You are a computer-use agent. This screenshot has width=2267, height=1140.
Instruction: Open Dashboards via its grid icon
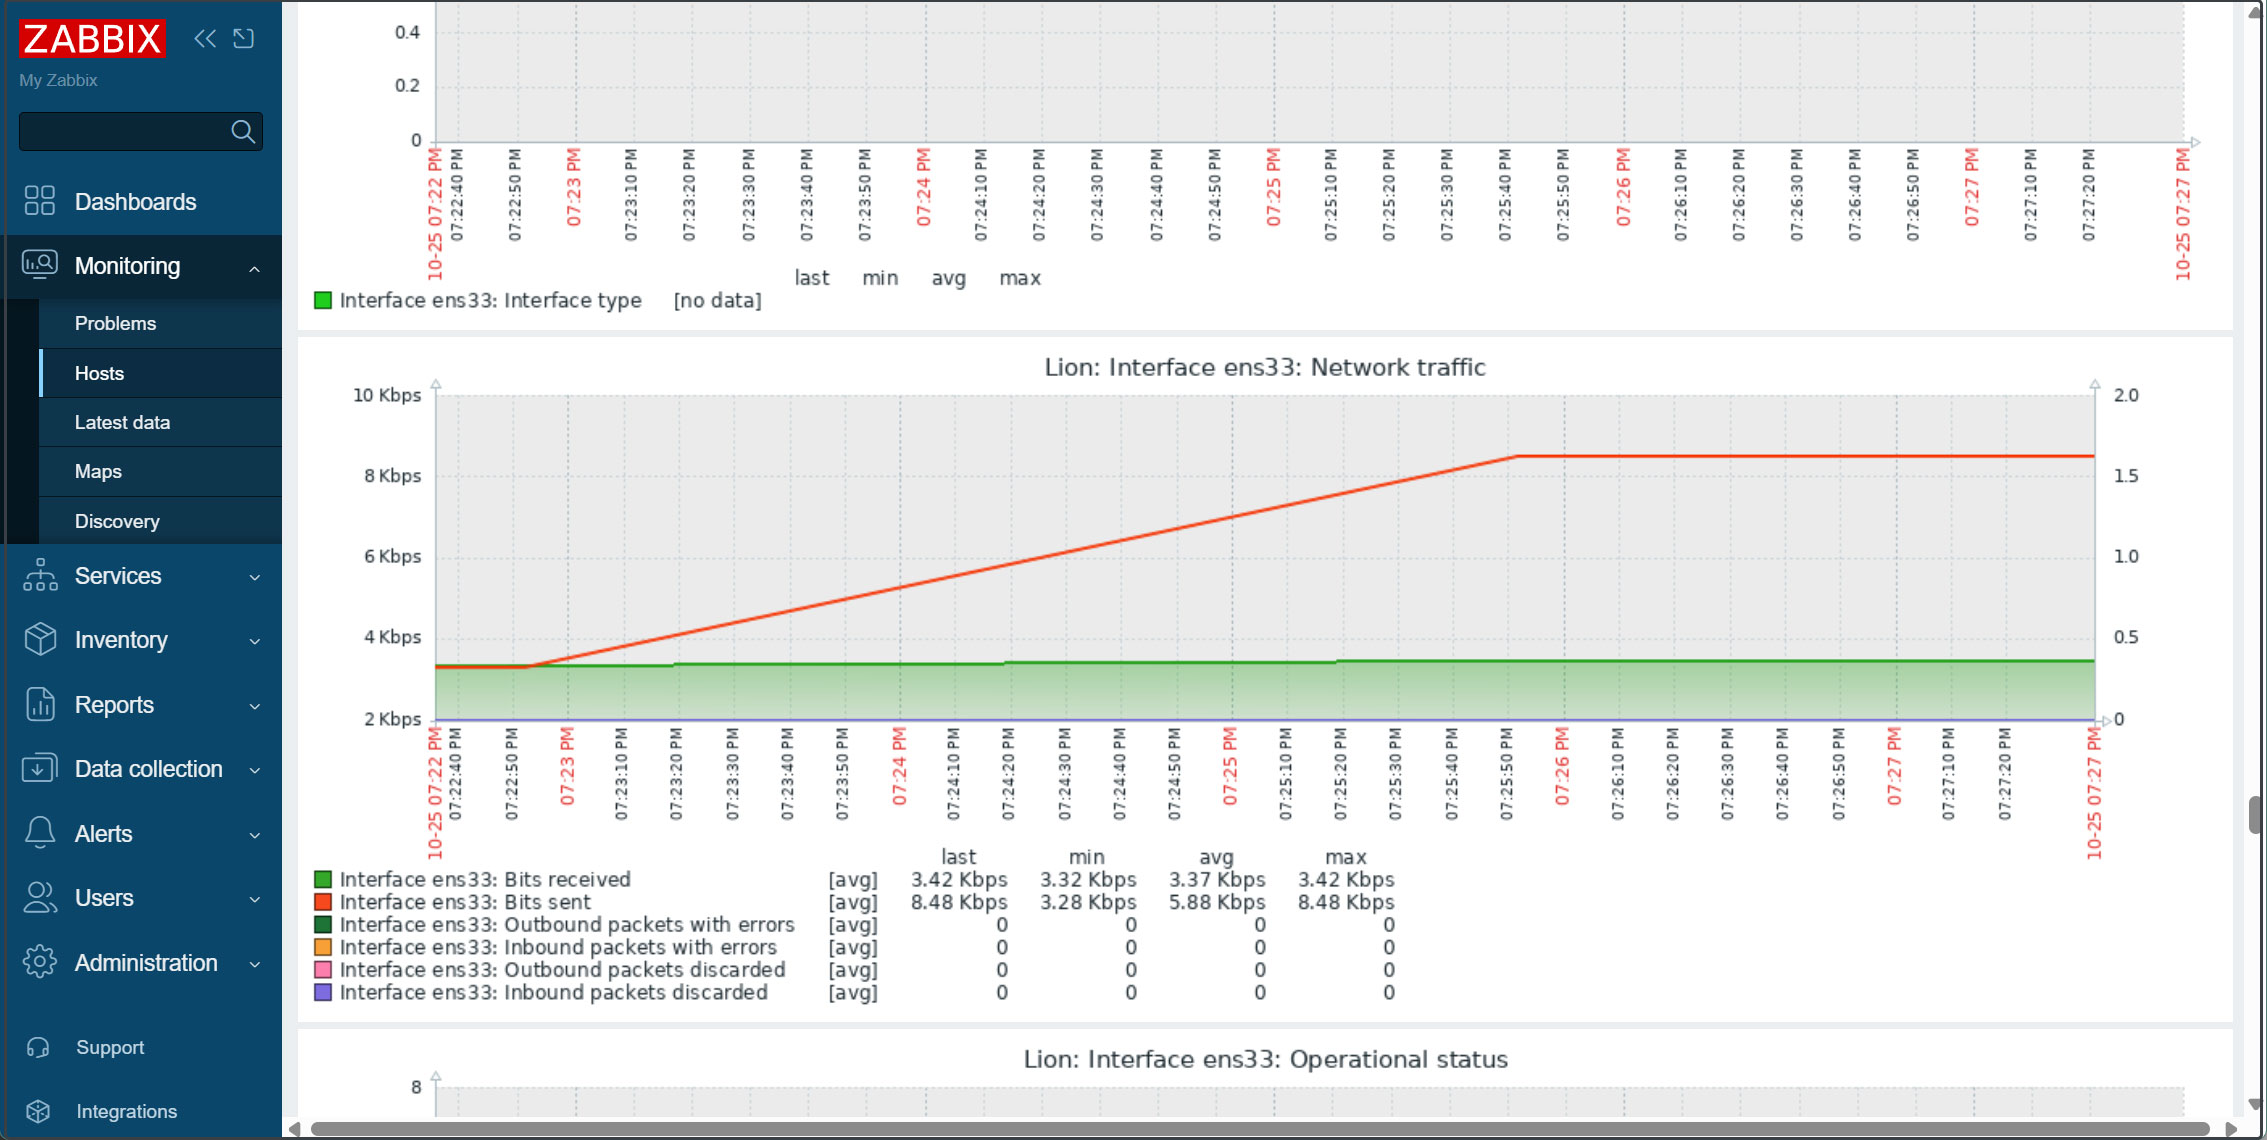point(39,201)
